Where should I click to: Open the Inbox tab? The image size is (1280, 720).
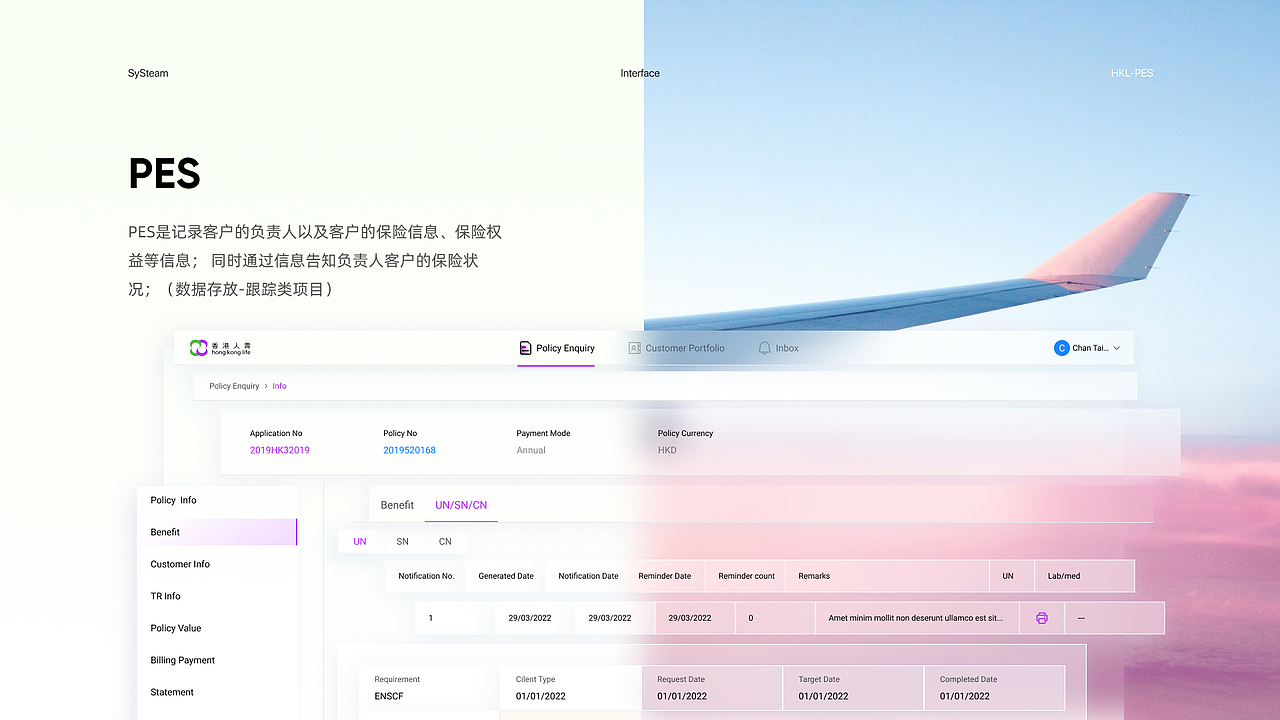[x=778, y=348]
